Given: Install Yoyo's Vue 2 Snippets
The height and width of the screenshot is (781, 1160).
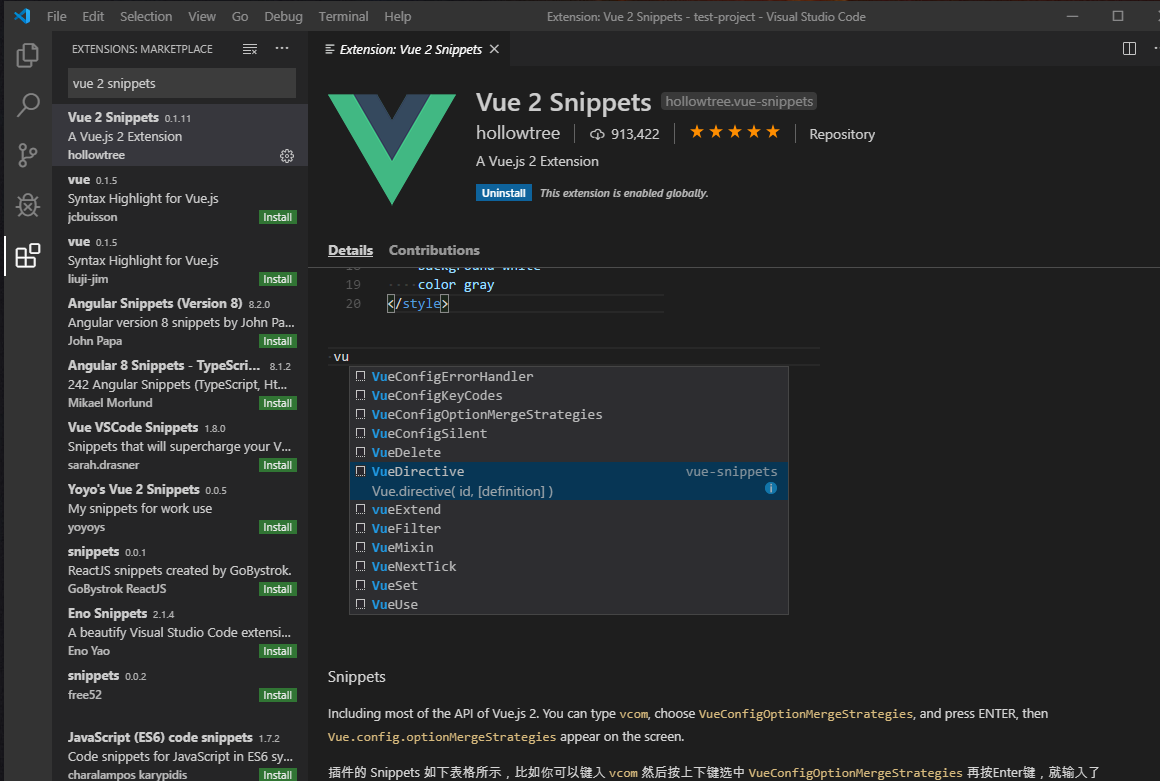Looking at the screenshot, I should [x=277, y=527].
